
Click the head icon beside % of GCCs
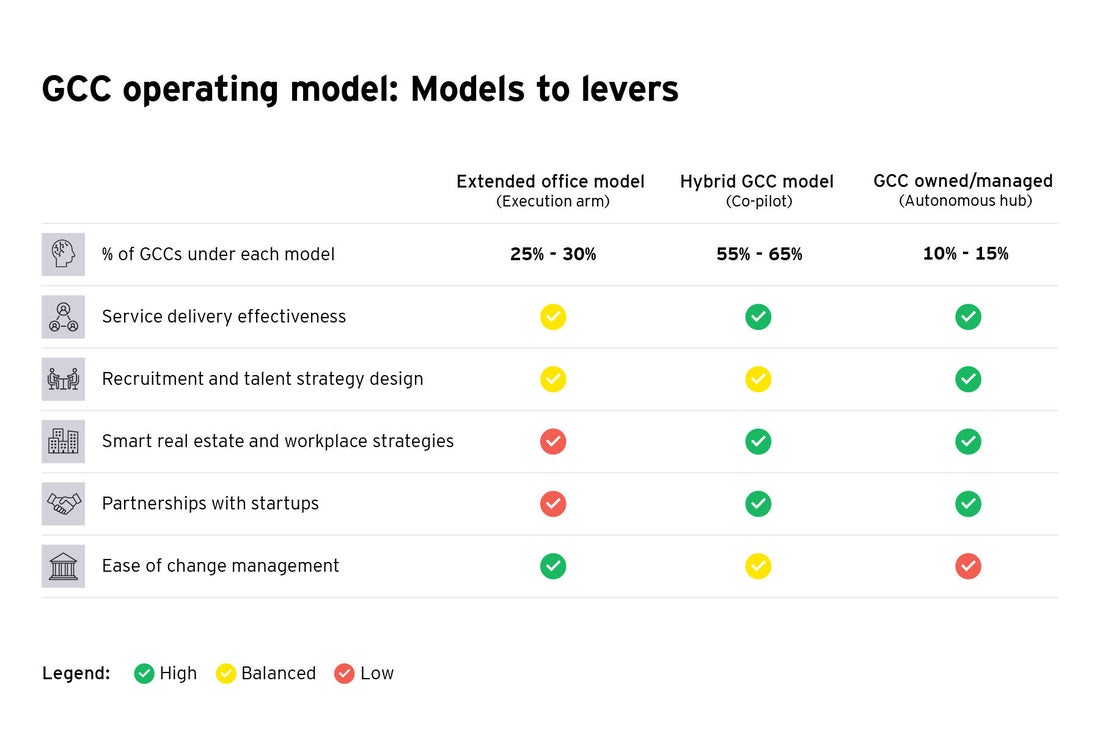pos(63,254)
